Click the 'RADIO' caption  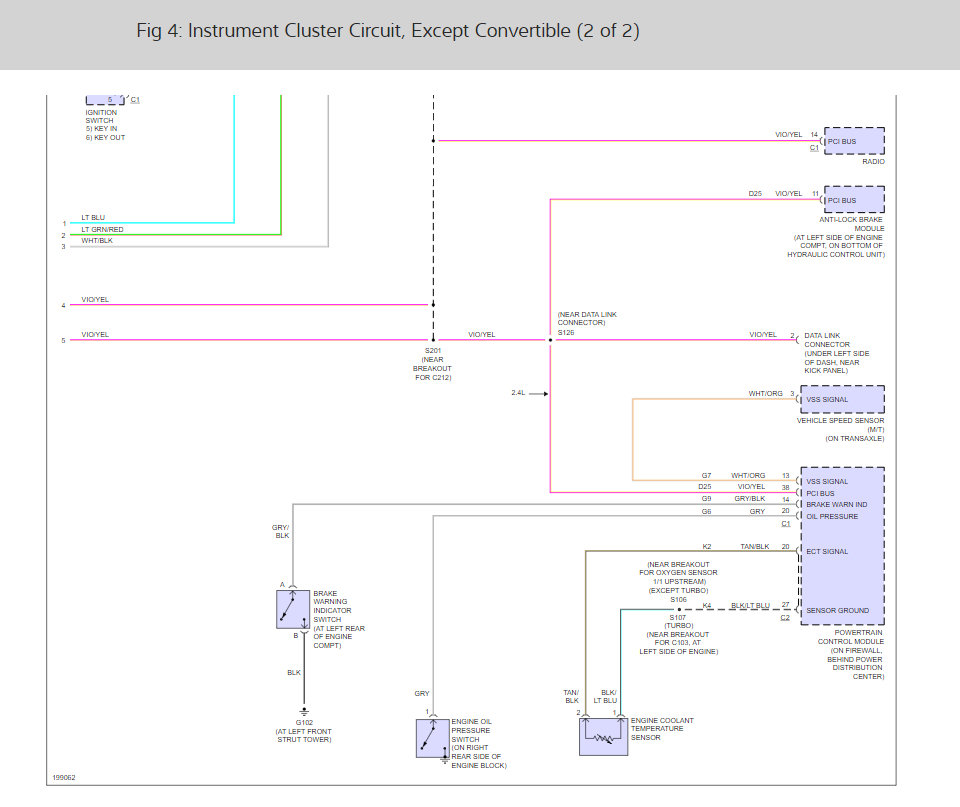pyautogui.click(x=873, y=162)
